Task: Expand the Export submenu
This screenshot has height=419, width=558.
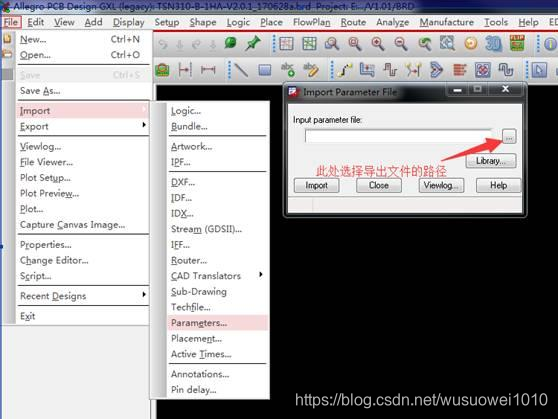Action: tap(83, 126)
